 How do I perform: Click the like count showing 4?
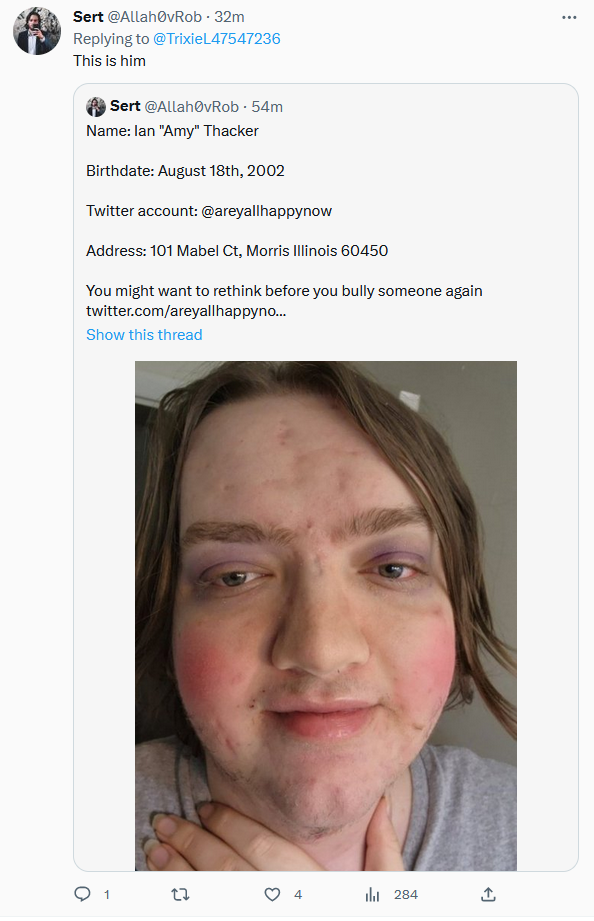[298, 895]
